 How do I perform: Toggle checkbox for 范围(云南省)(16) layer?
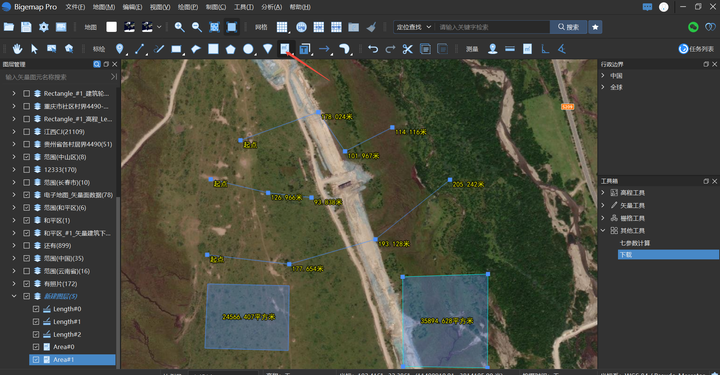pyautogui.click(x=27, y=271)
